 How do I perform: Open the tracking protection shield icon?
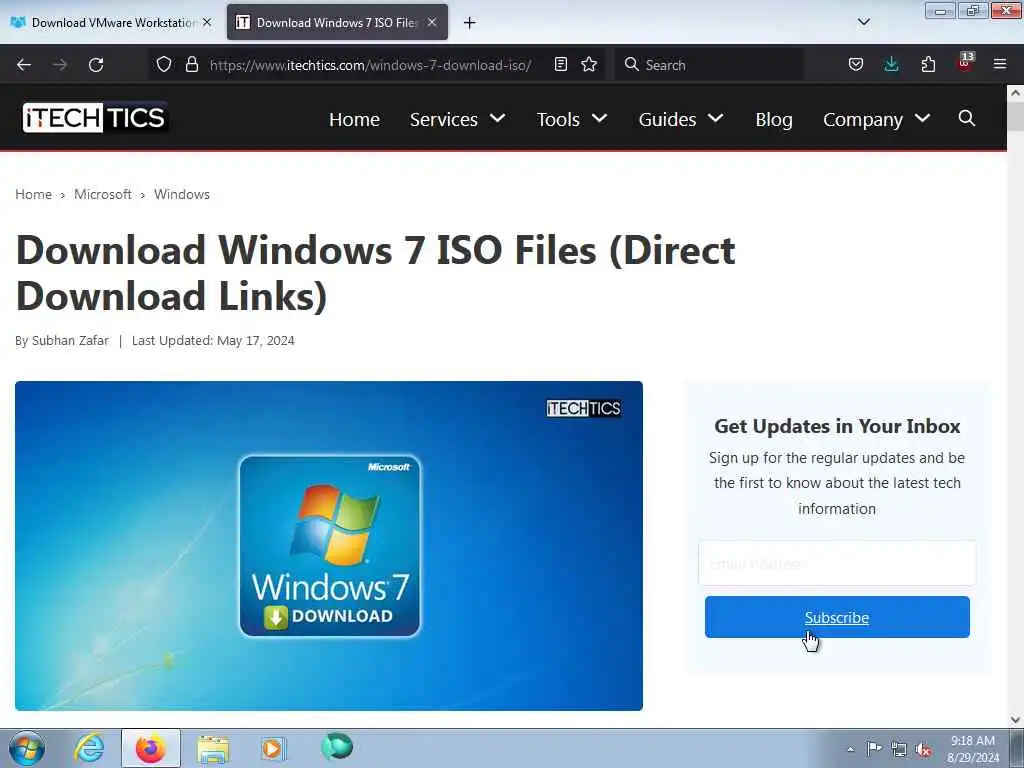point(164,64)
